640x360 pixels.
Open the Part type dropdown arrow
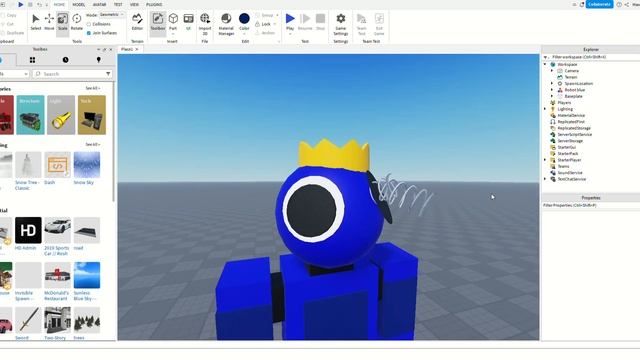pos(173,34)
